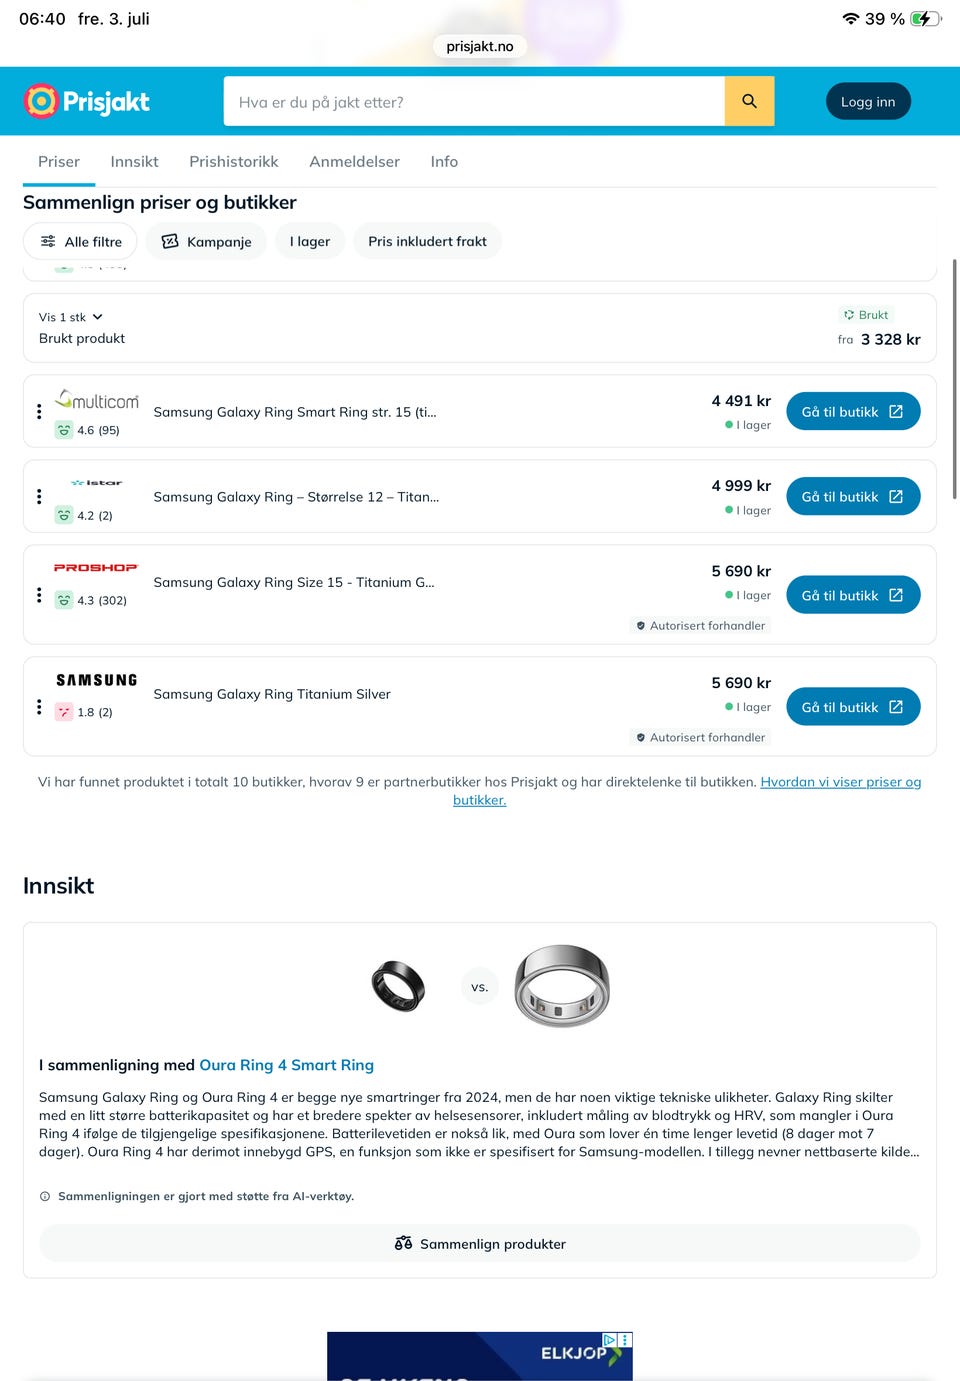Click the Samsung Galaxy Ring black image

(x=398, y=986)
